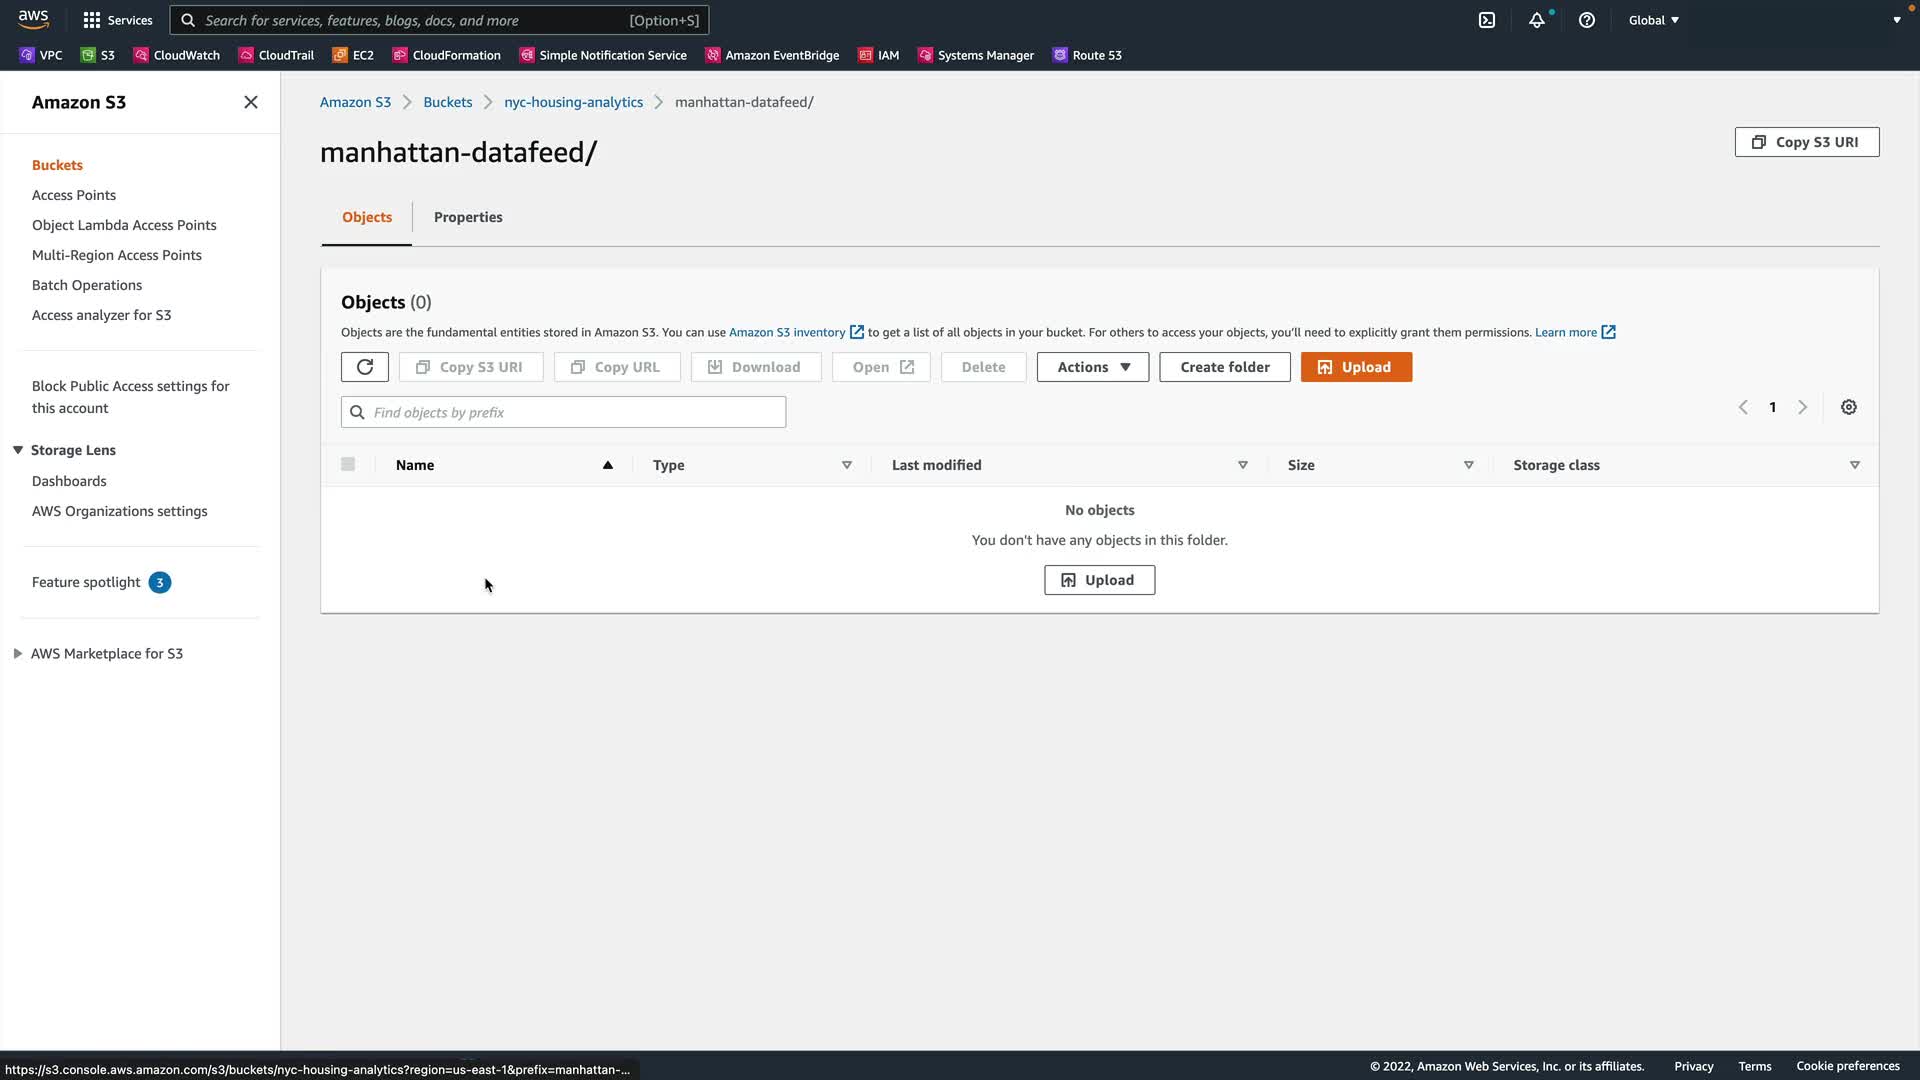Click the refresh objects icon button

[364, 367]
